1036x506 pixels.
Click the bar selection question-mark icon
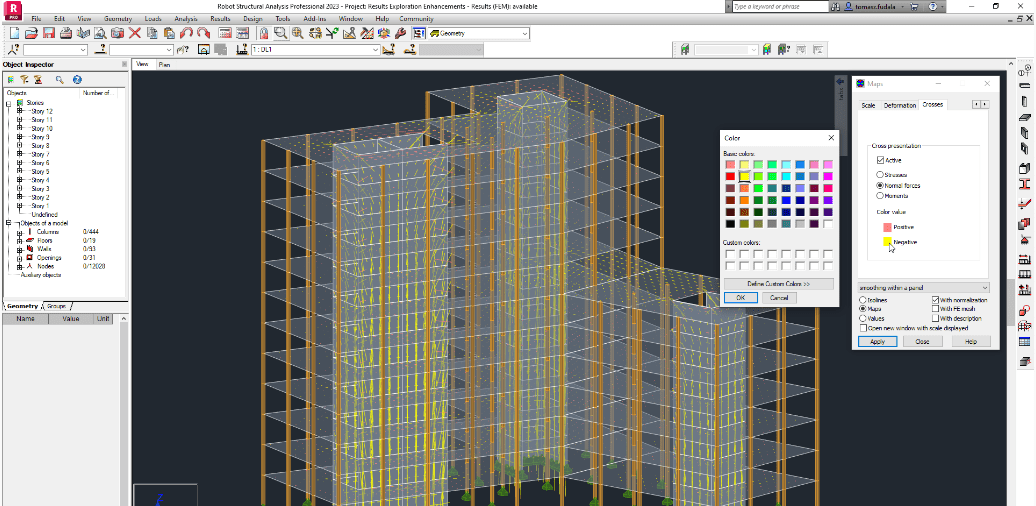100,50
